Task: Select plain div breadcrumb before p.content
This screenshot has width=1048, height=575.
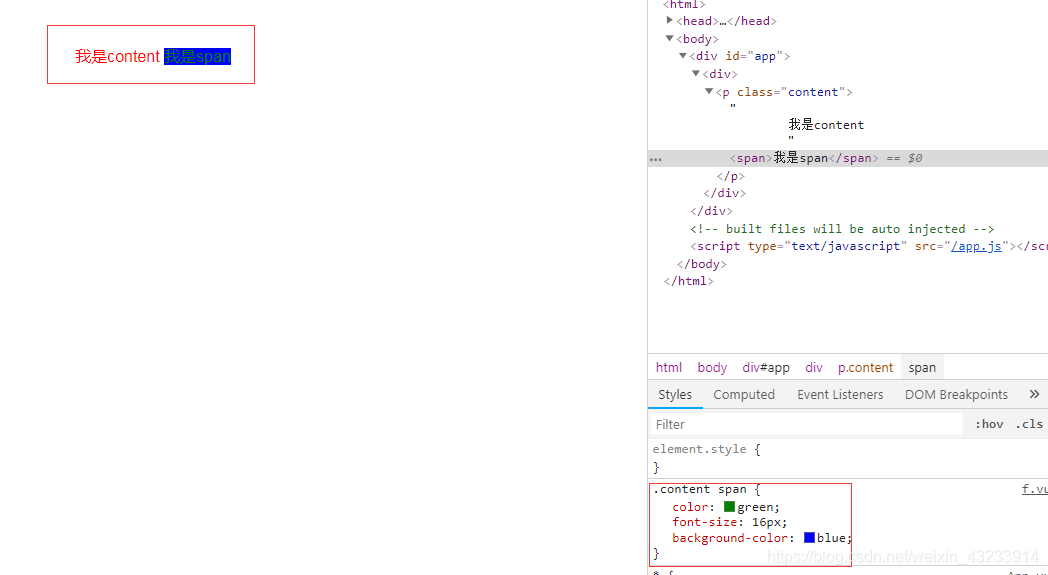Action: click(x=814, y=368)
